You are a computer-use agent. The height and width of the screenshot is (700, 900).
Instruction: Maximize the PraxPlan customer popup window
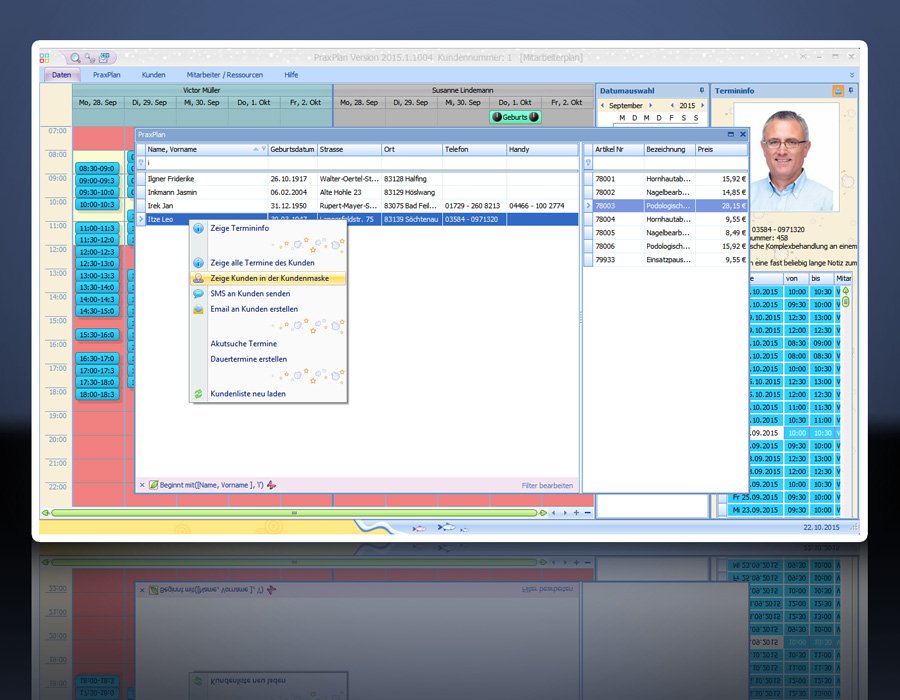pyautogui.click(x=731, y=134)
